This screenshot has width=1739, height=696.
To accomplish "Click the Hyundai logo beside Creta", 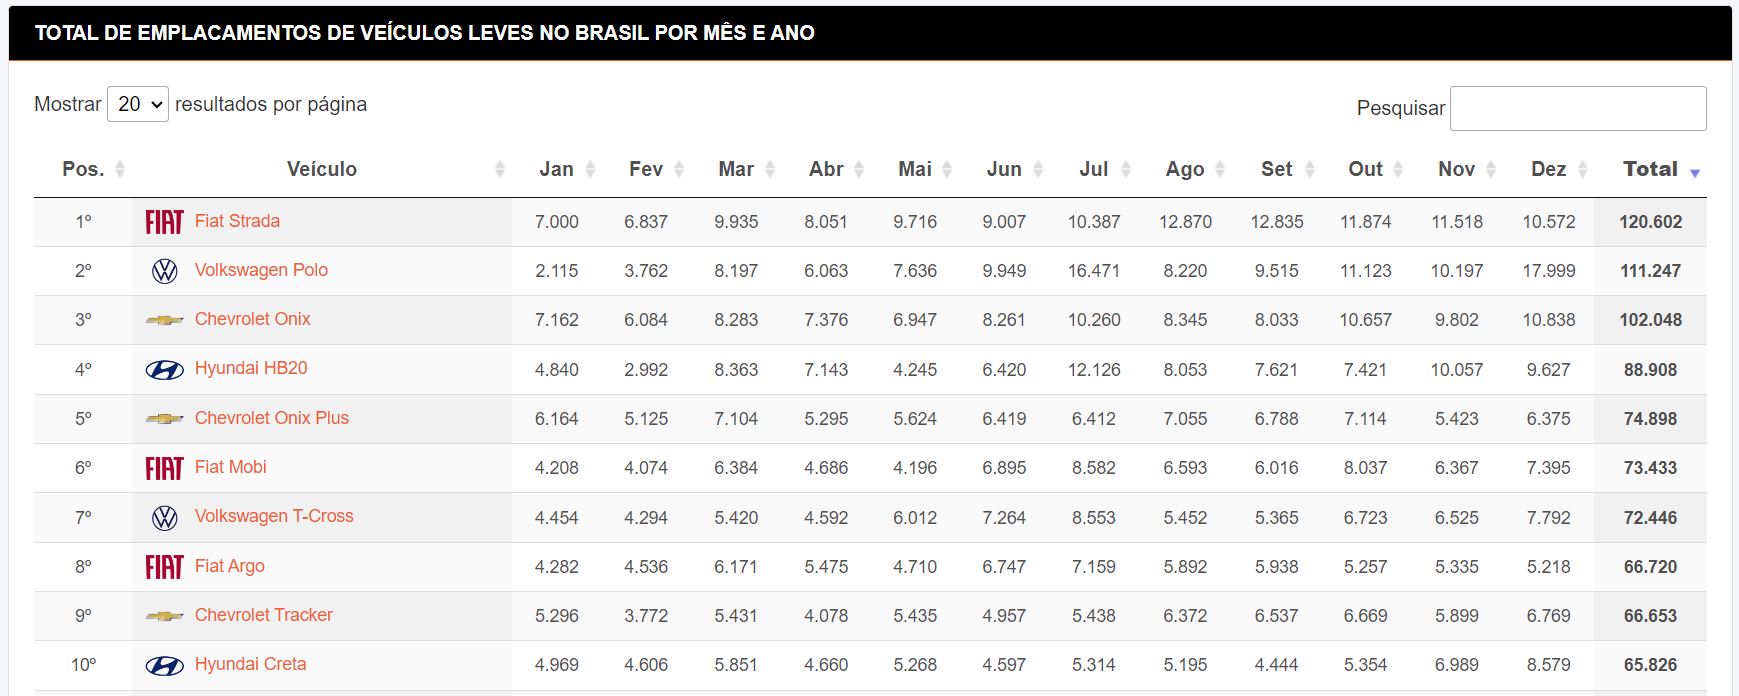I will click(164, 665).
